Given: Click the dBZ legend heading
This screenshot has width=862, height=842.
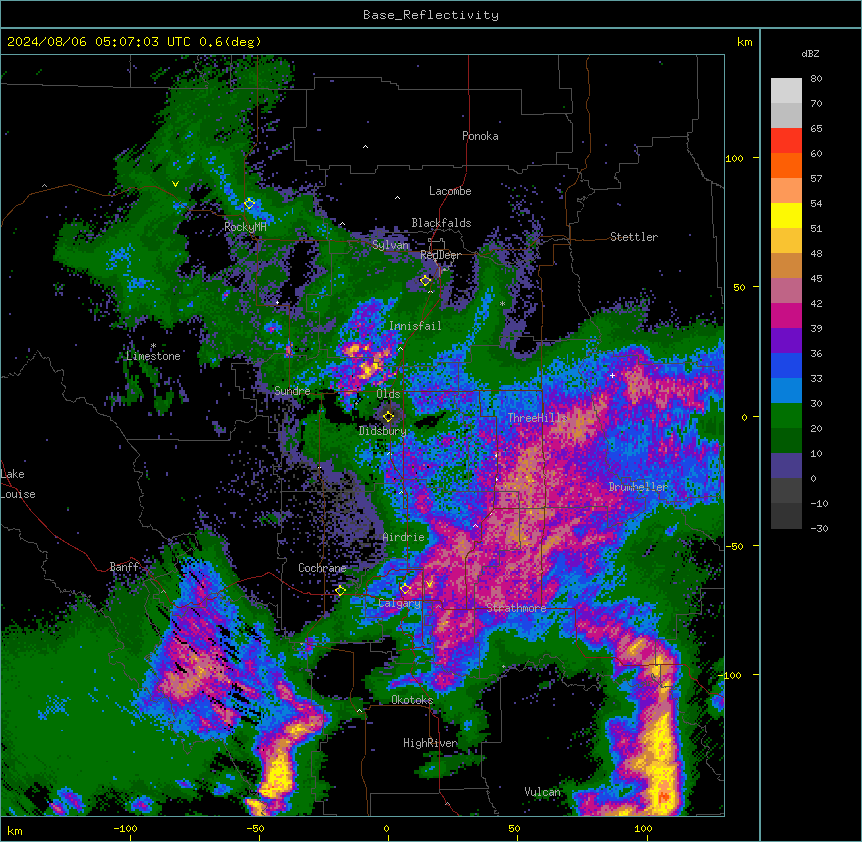Looking at the screenshot, I should tap(810, 53).
